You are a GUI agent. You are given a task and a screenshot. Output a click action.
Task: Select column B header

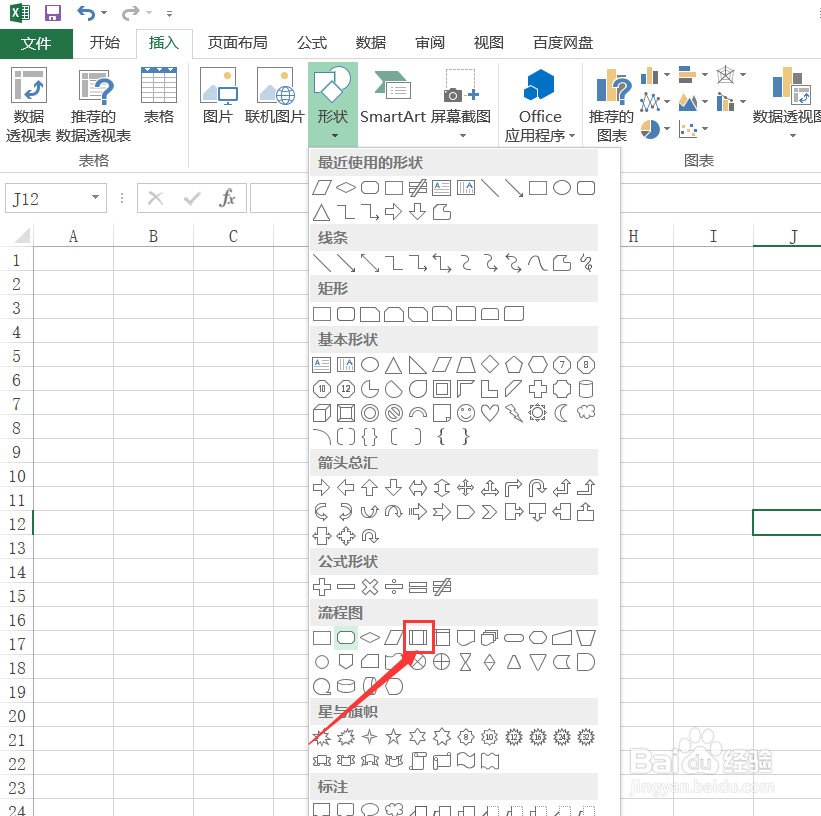153,236
